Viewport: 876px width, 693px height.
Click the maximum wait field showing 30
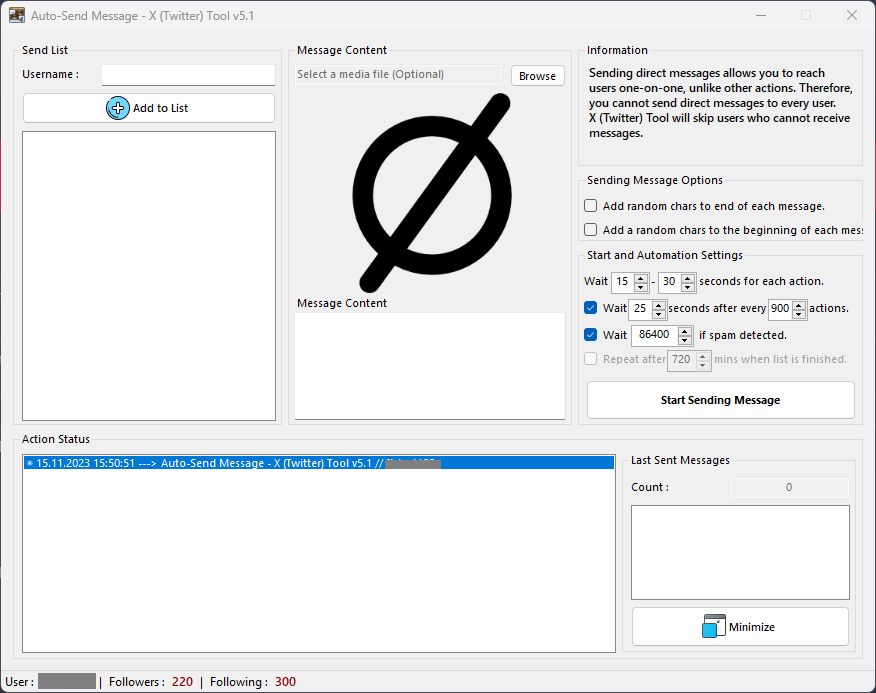[670, 282]
